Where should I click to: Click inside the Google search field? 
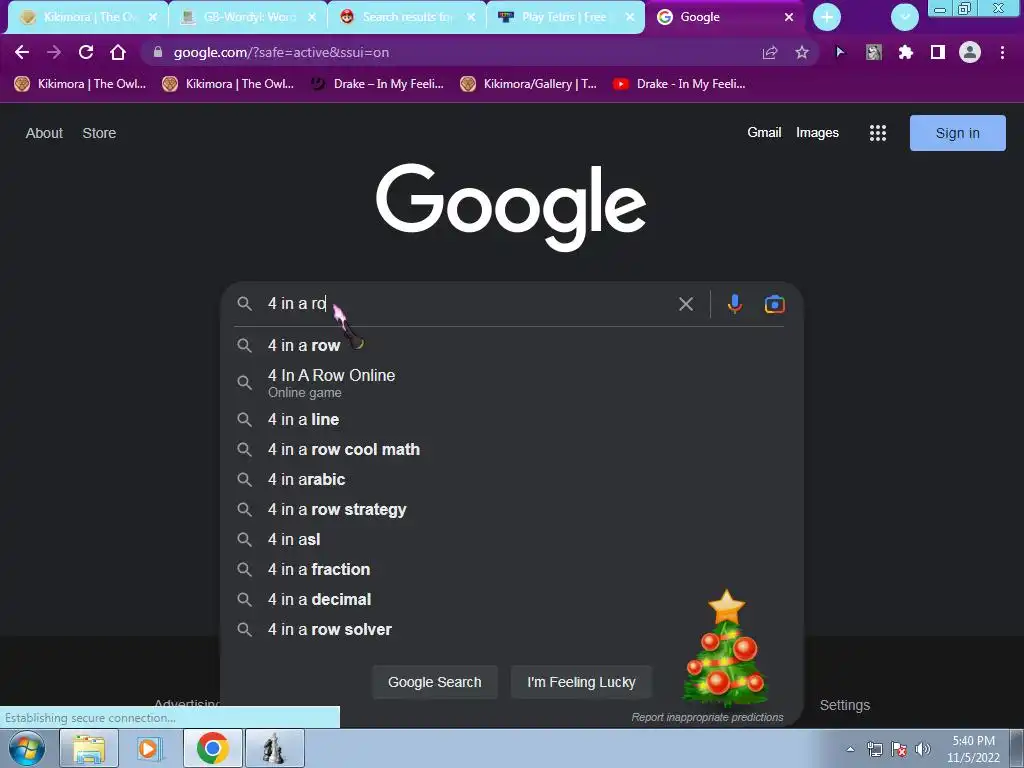coord(468,304)
